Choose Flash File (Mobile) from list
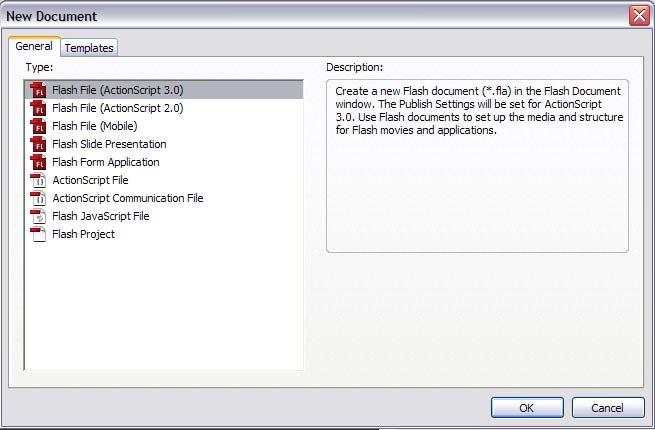Viewport: 655px width, 430px height. point(95,126)
